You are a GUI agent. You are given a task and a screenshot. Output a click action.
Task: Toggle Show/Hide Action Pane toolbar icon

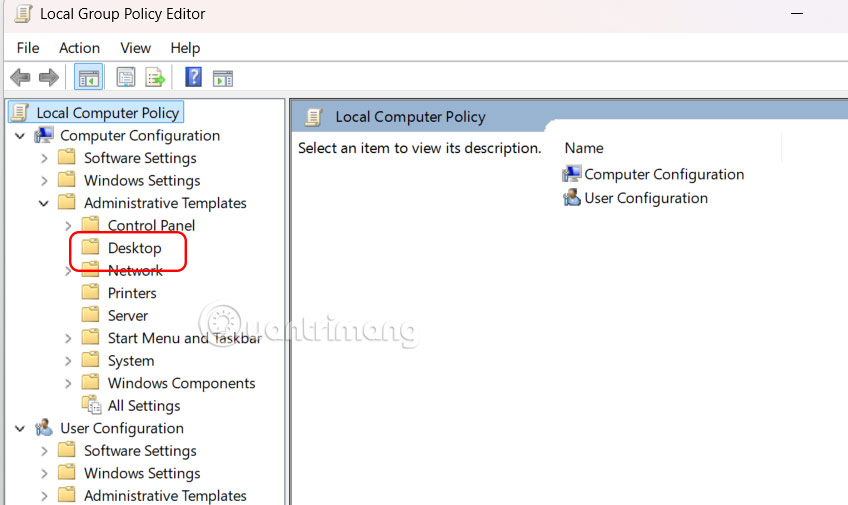click(x=223, y=78)
